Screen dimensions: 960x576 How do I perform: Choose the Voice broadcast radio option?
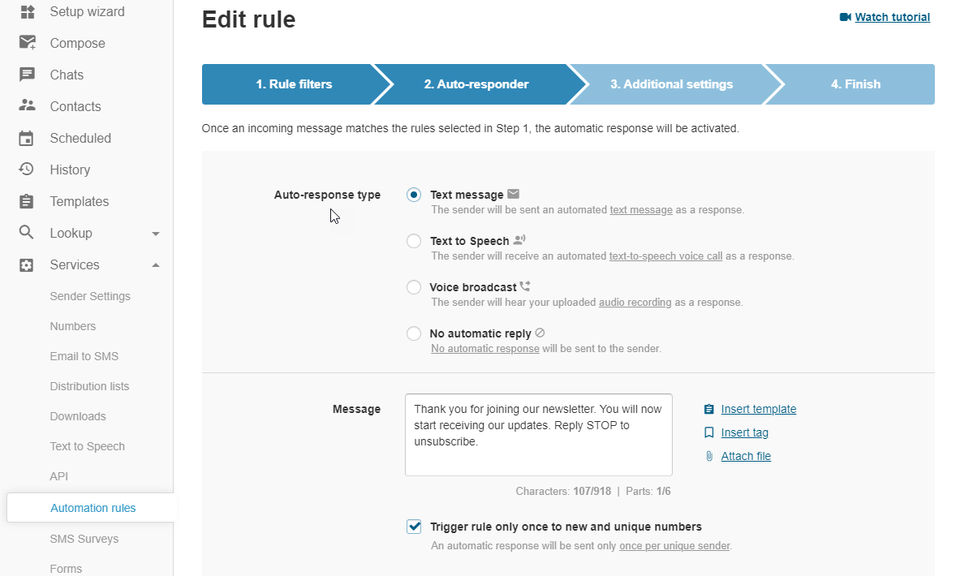pos(414,287)
